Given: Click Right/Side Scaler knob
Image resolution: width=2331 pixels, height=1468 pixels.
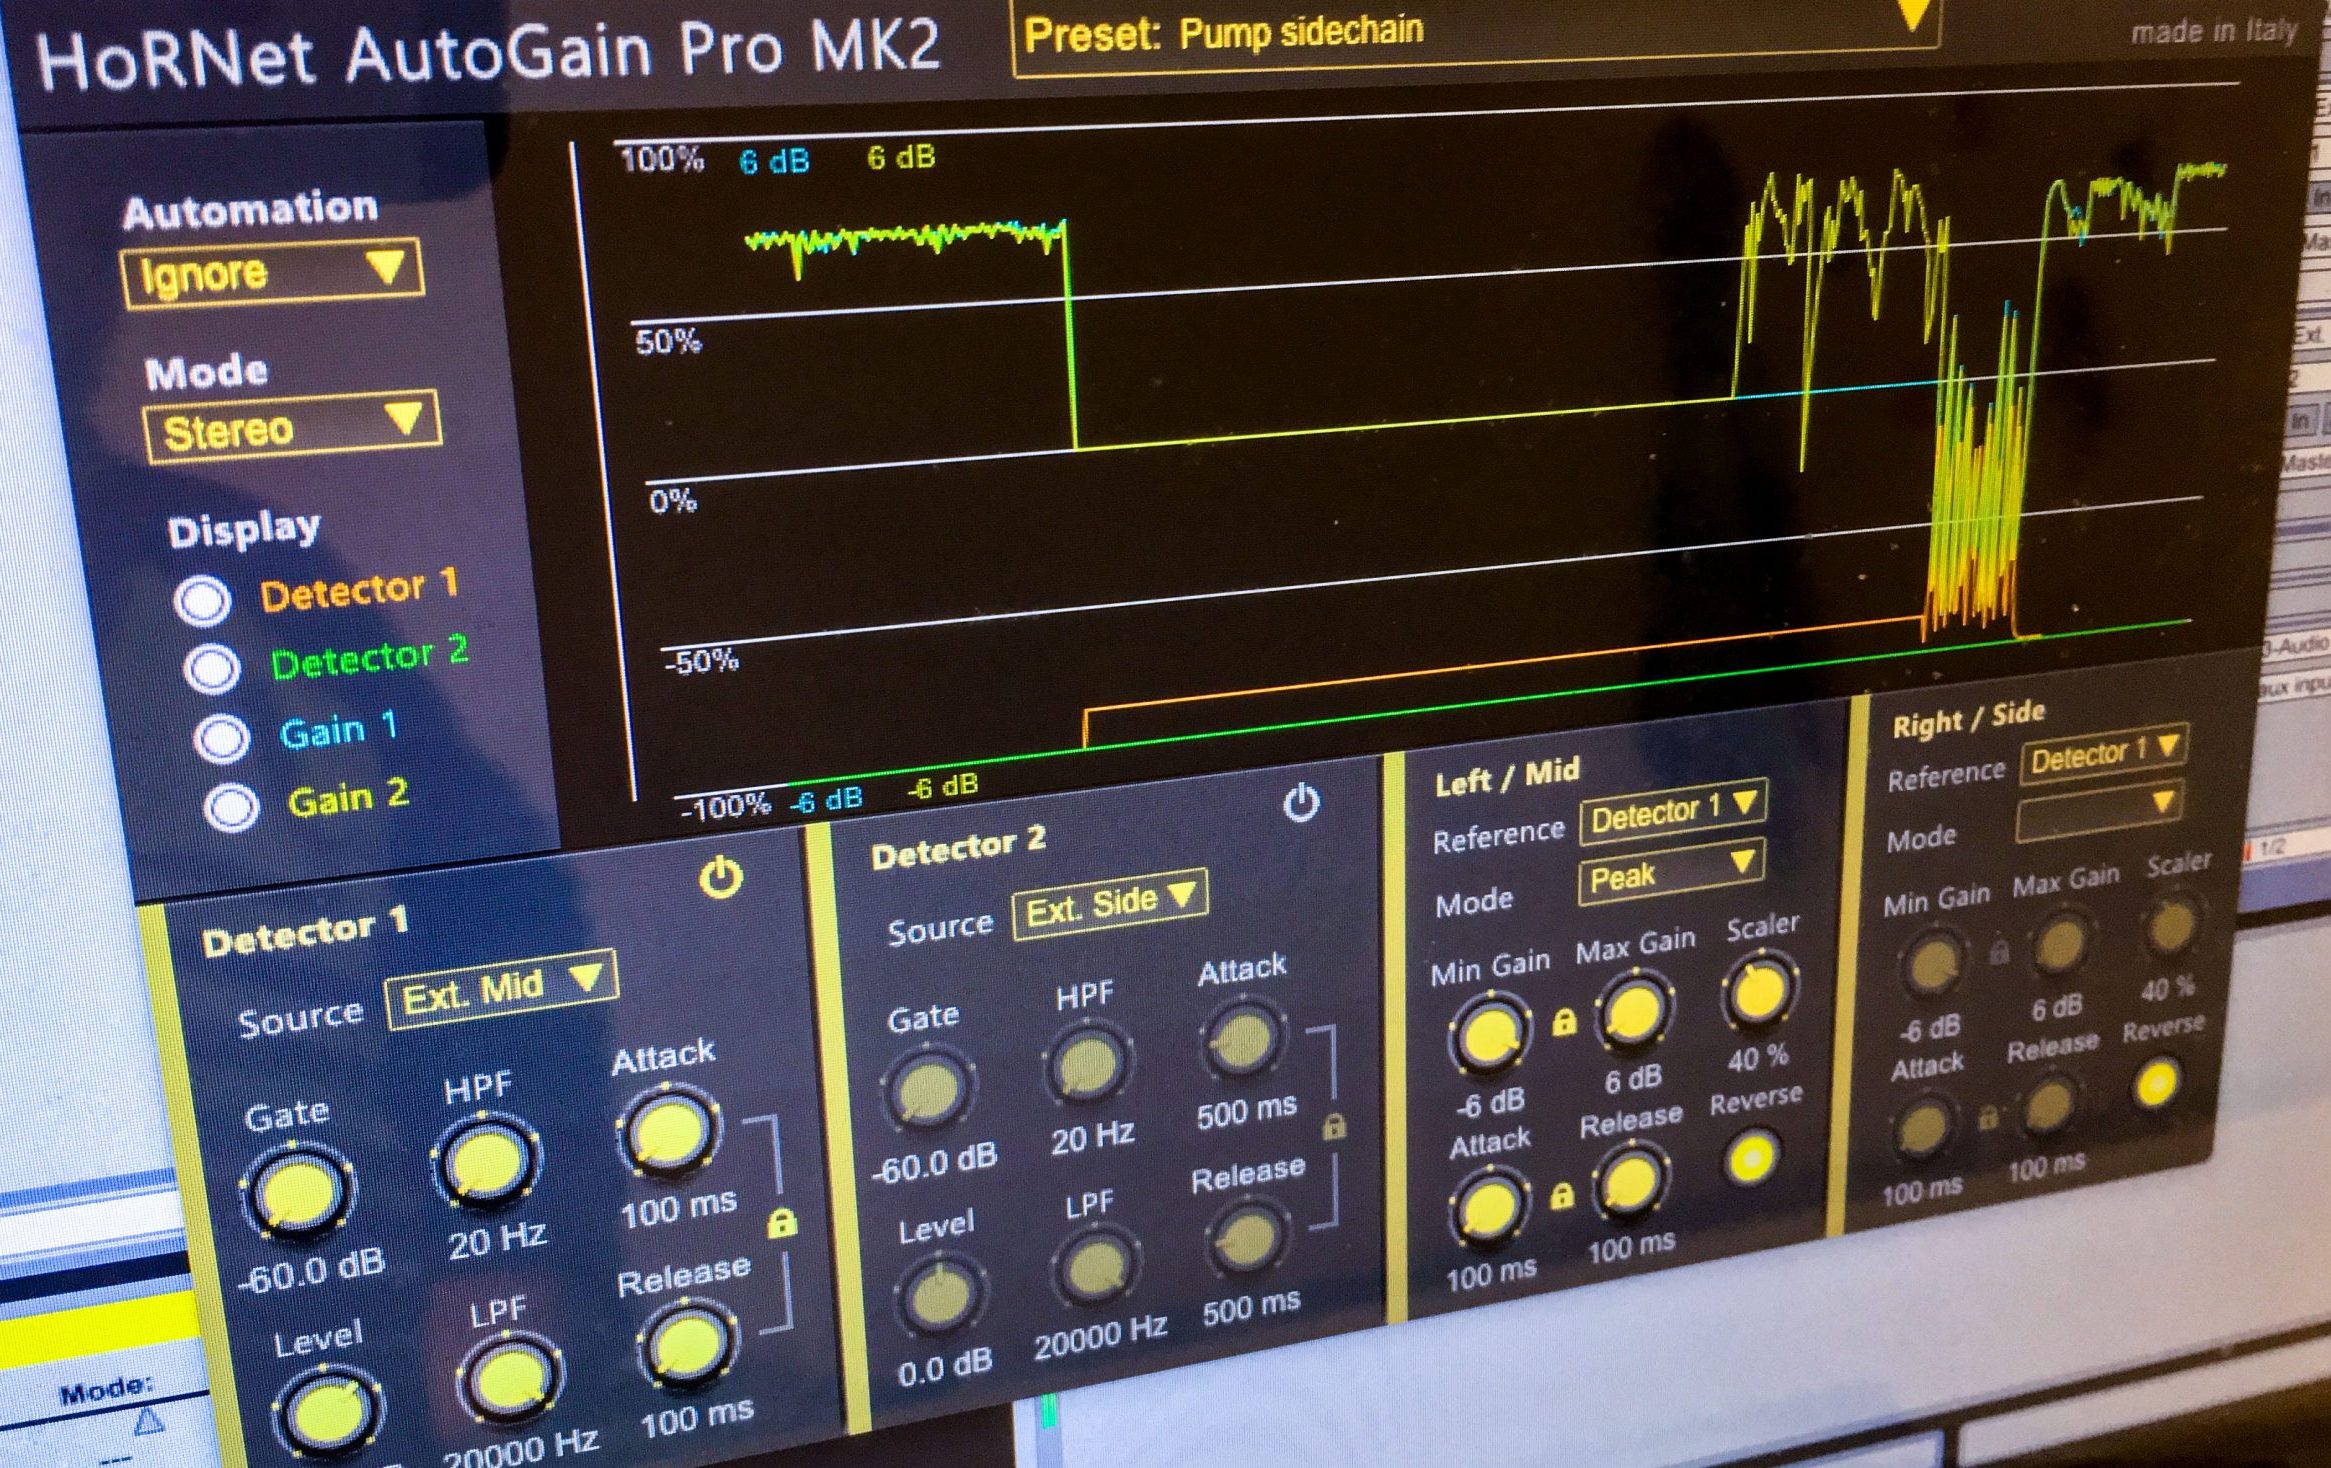Looking at the screenshot, I should [2170, 925].
